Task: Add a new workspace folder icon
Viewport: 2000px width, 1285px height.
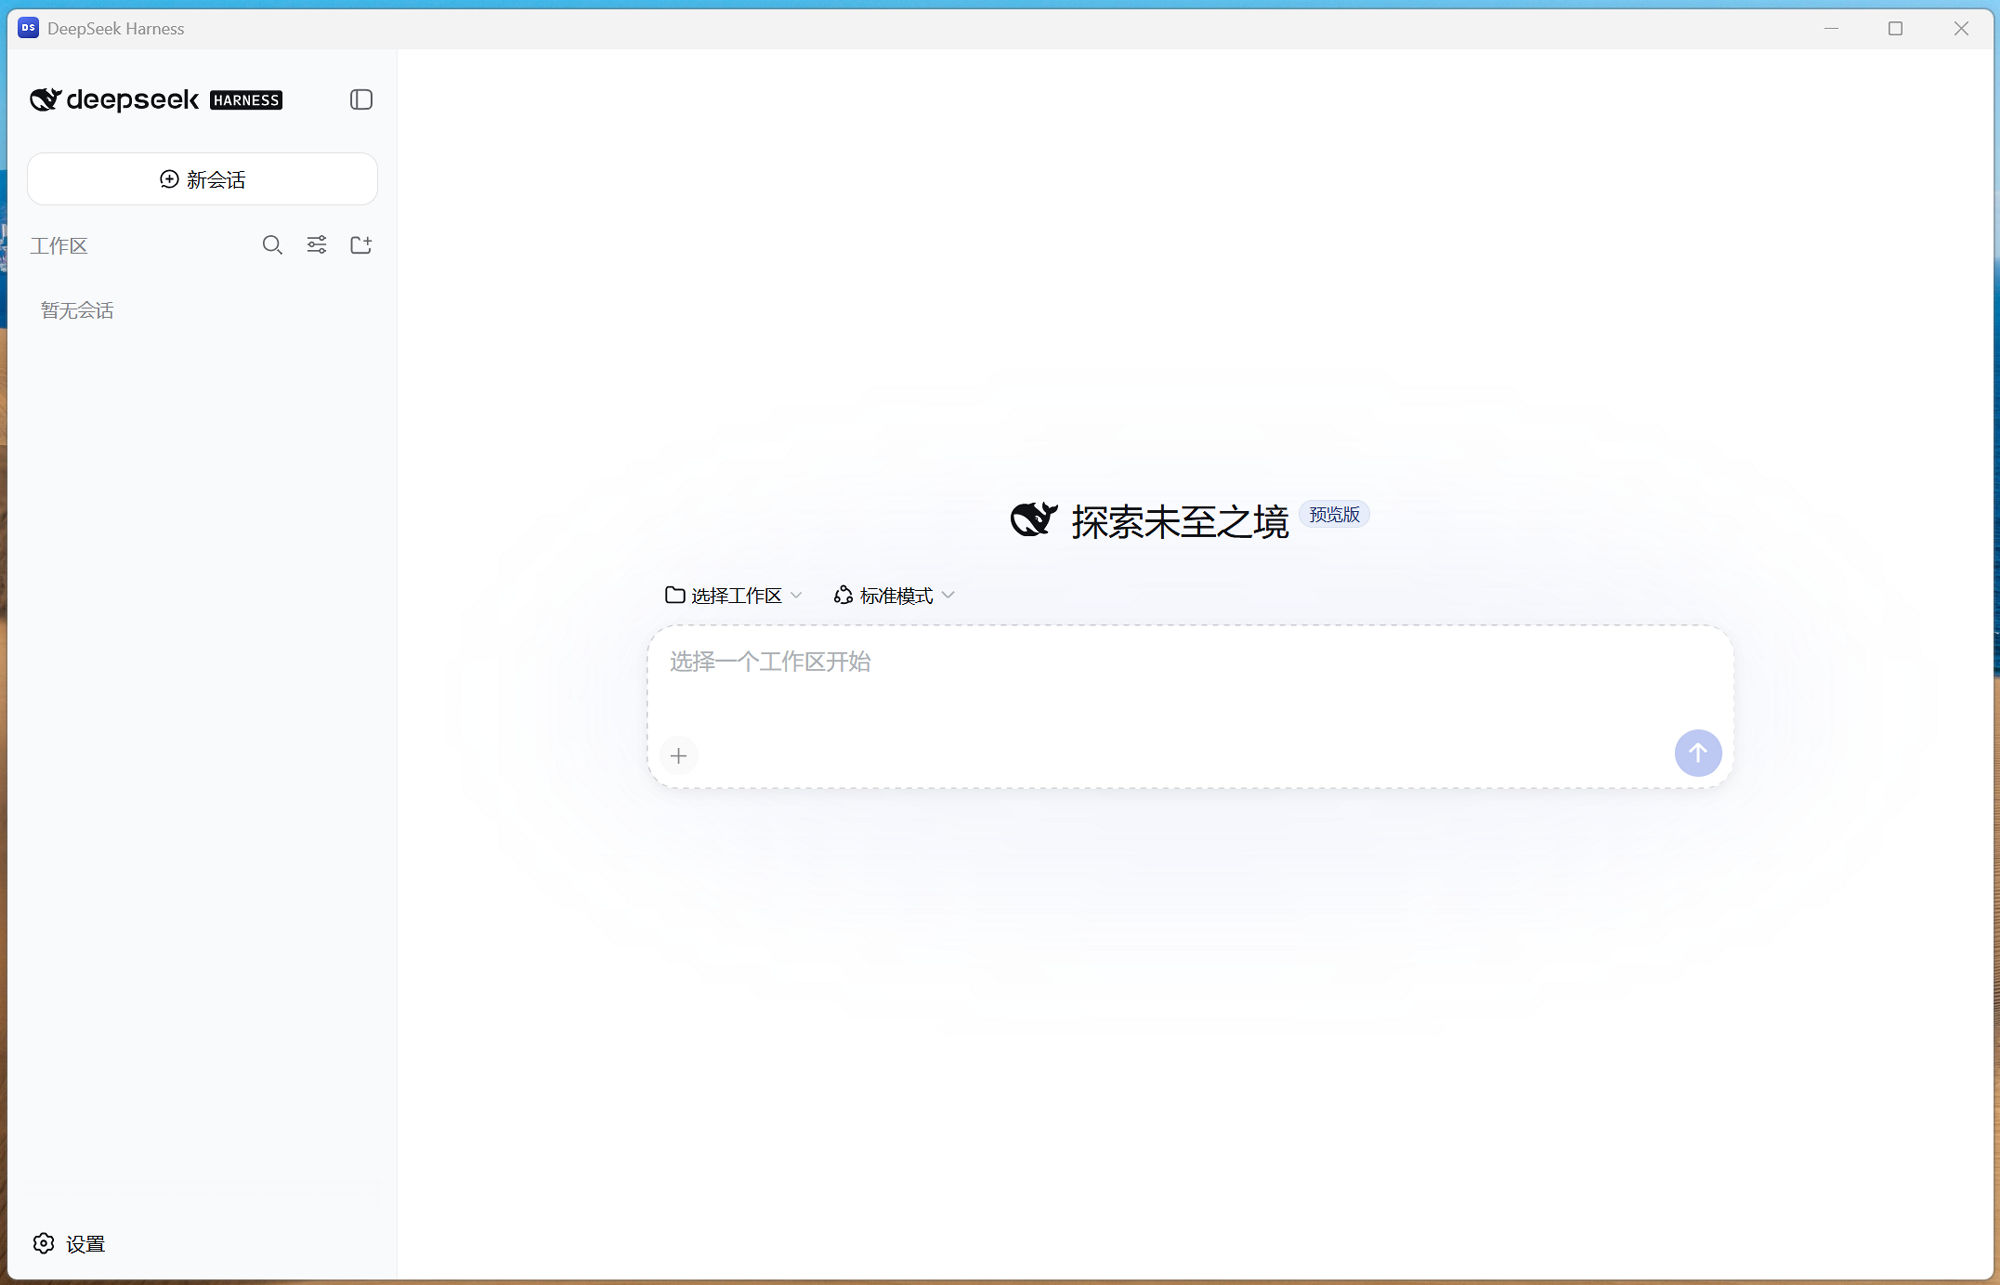Action: [x=361, y=245]
